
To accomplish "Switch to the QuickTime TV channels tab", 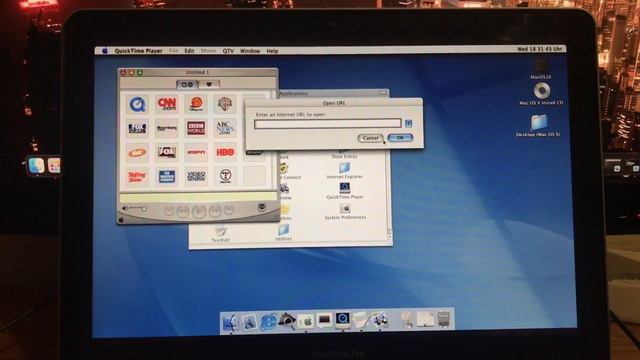I will pos(187,84).
